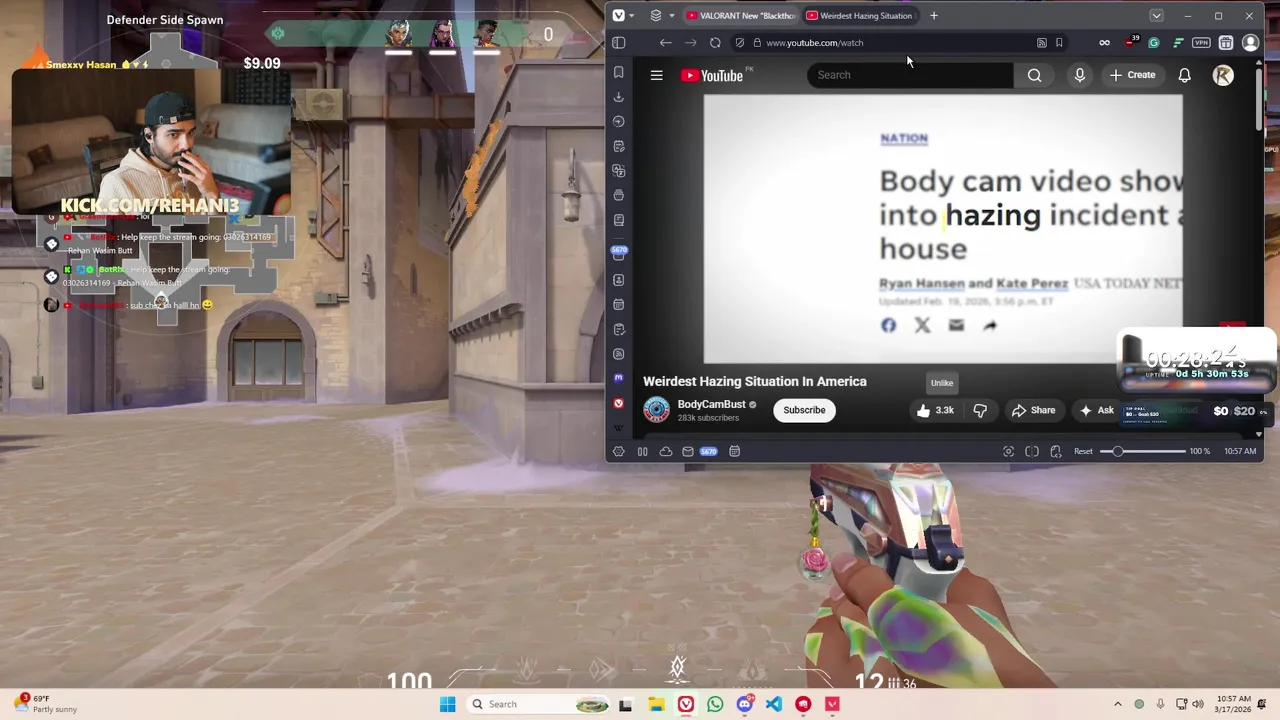Switch to the VALORANT New Blackthorn tab
Viewport: 1280px width, 720px height.
[740, 16]
